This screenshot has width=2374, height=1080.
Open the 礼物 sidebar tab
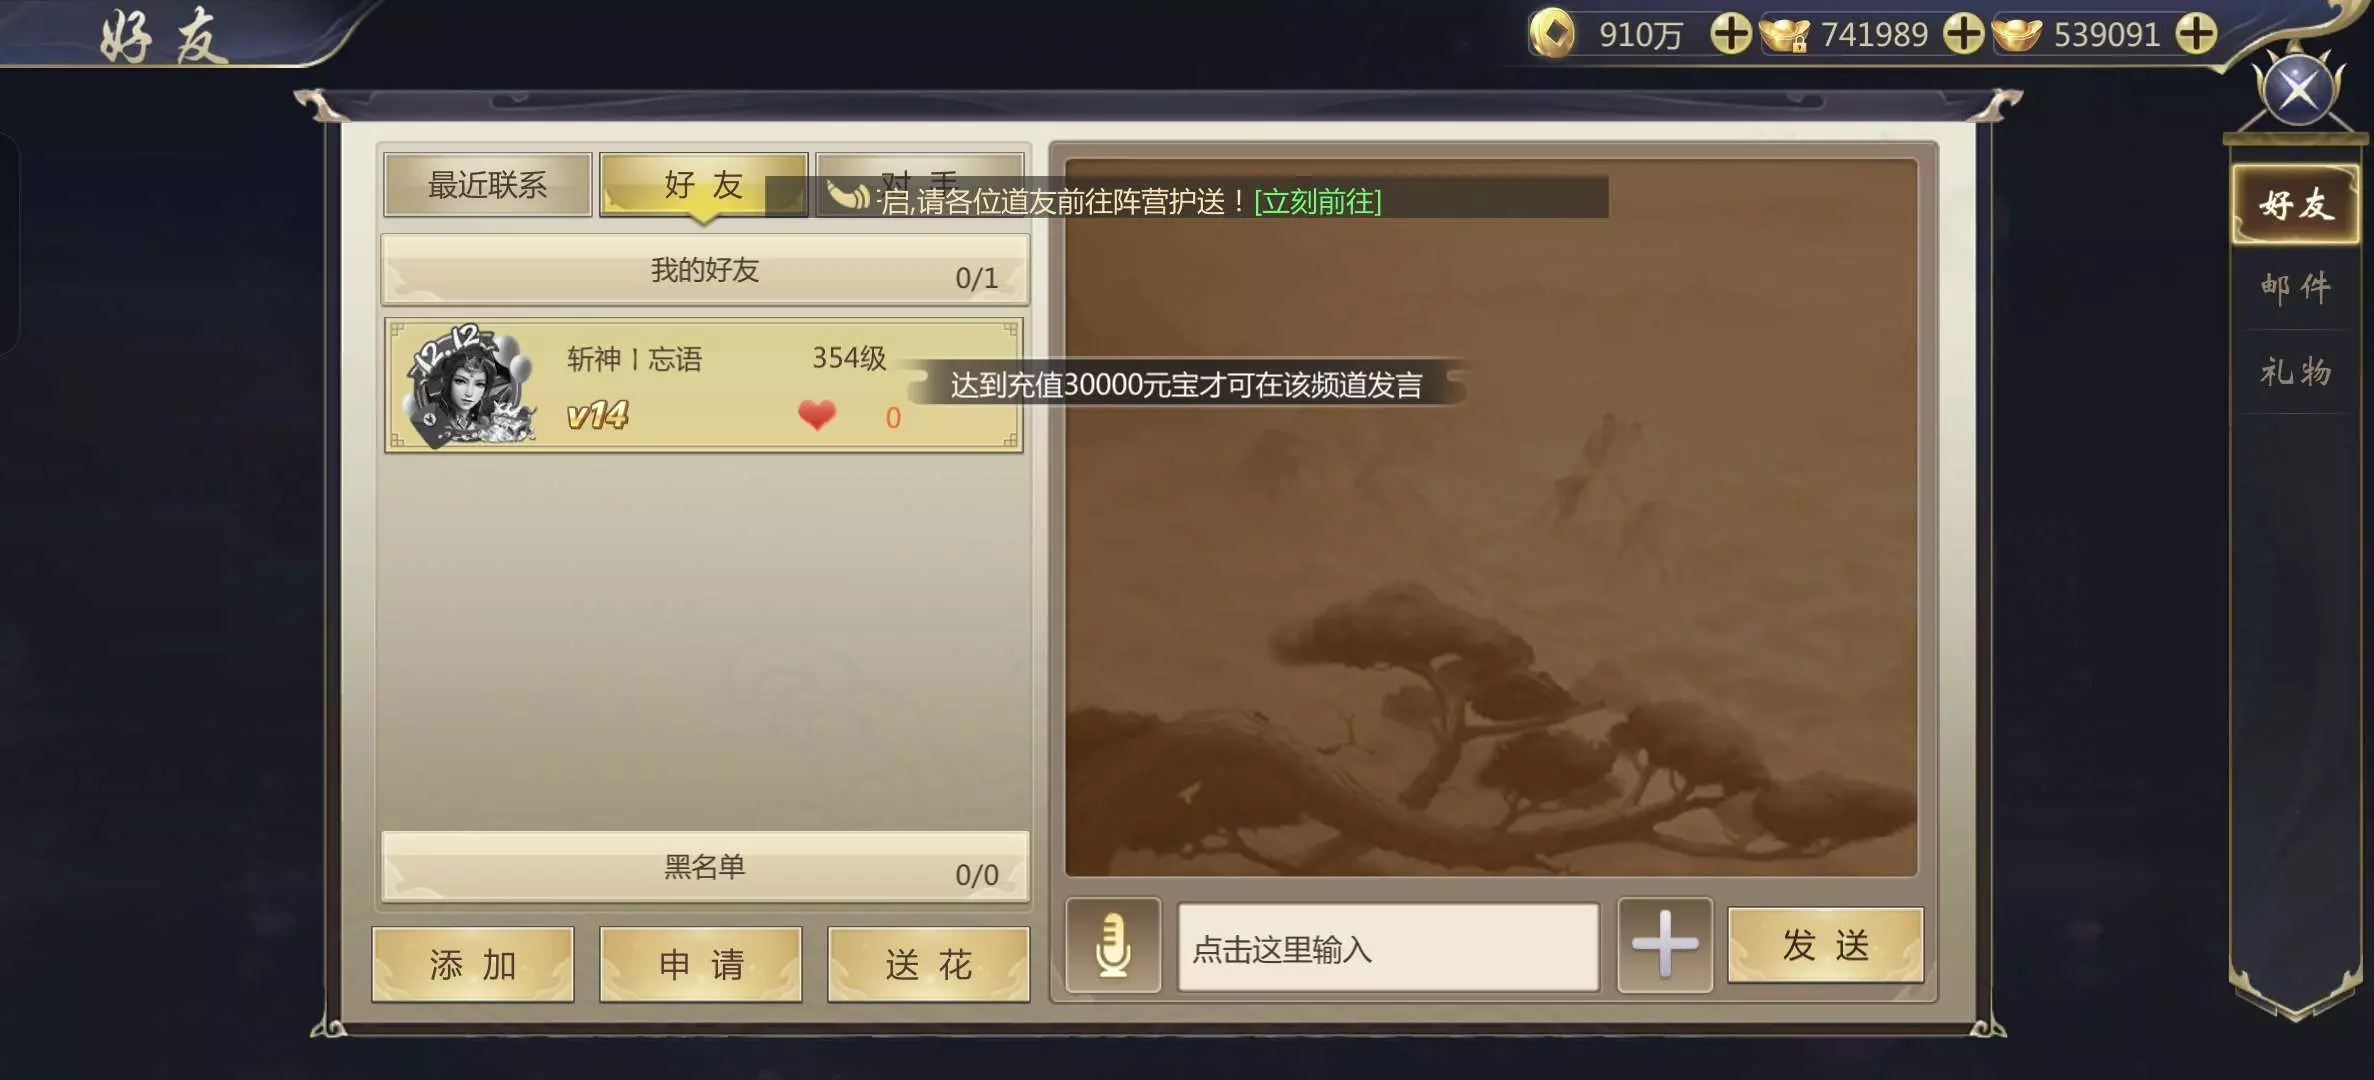pyautogui.click(x=2296, y=372)
